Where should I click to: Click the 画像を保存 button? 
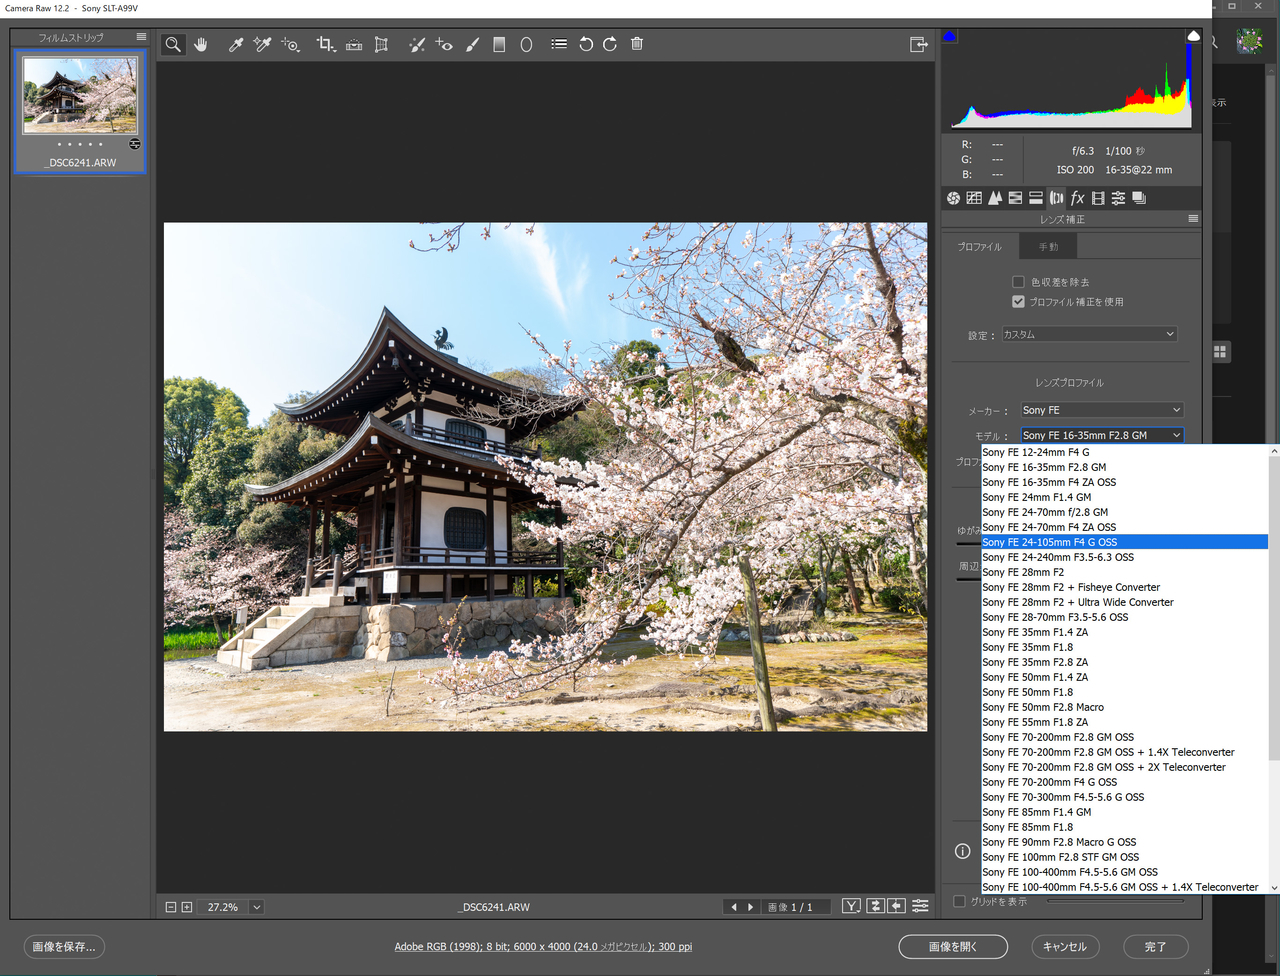64,946
